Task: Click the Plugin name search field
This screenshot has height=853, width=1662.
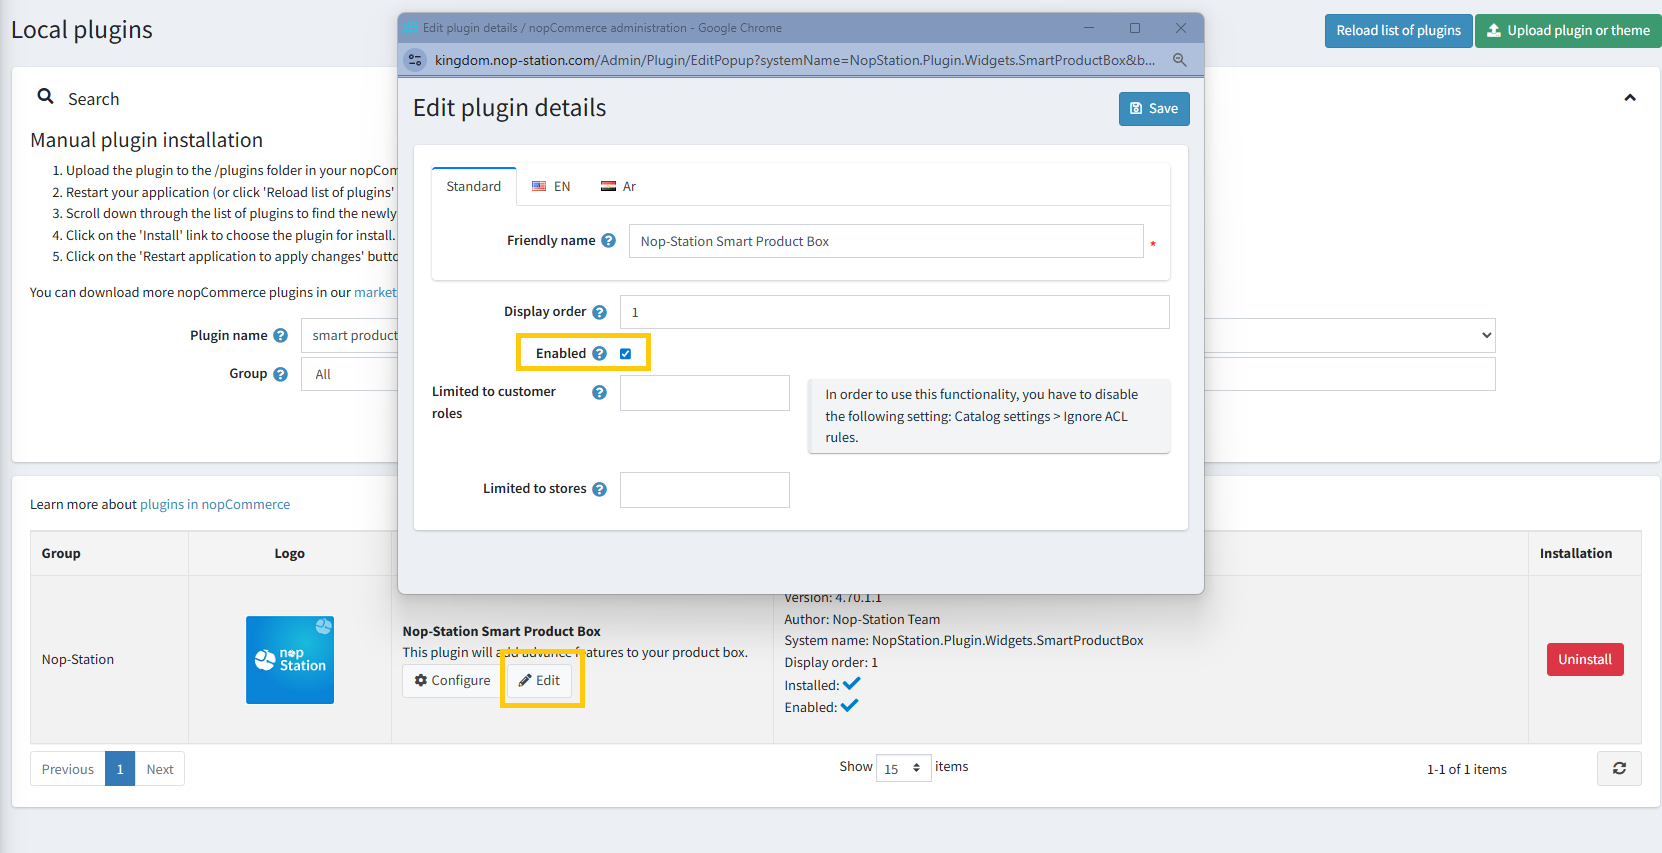Action: [x=350, y=336]
